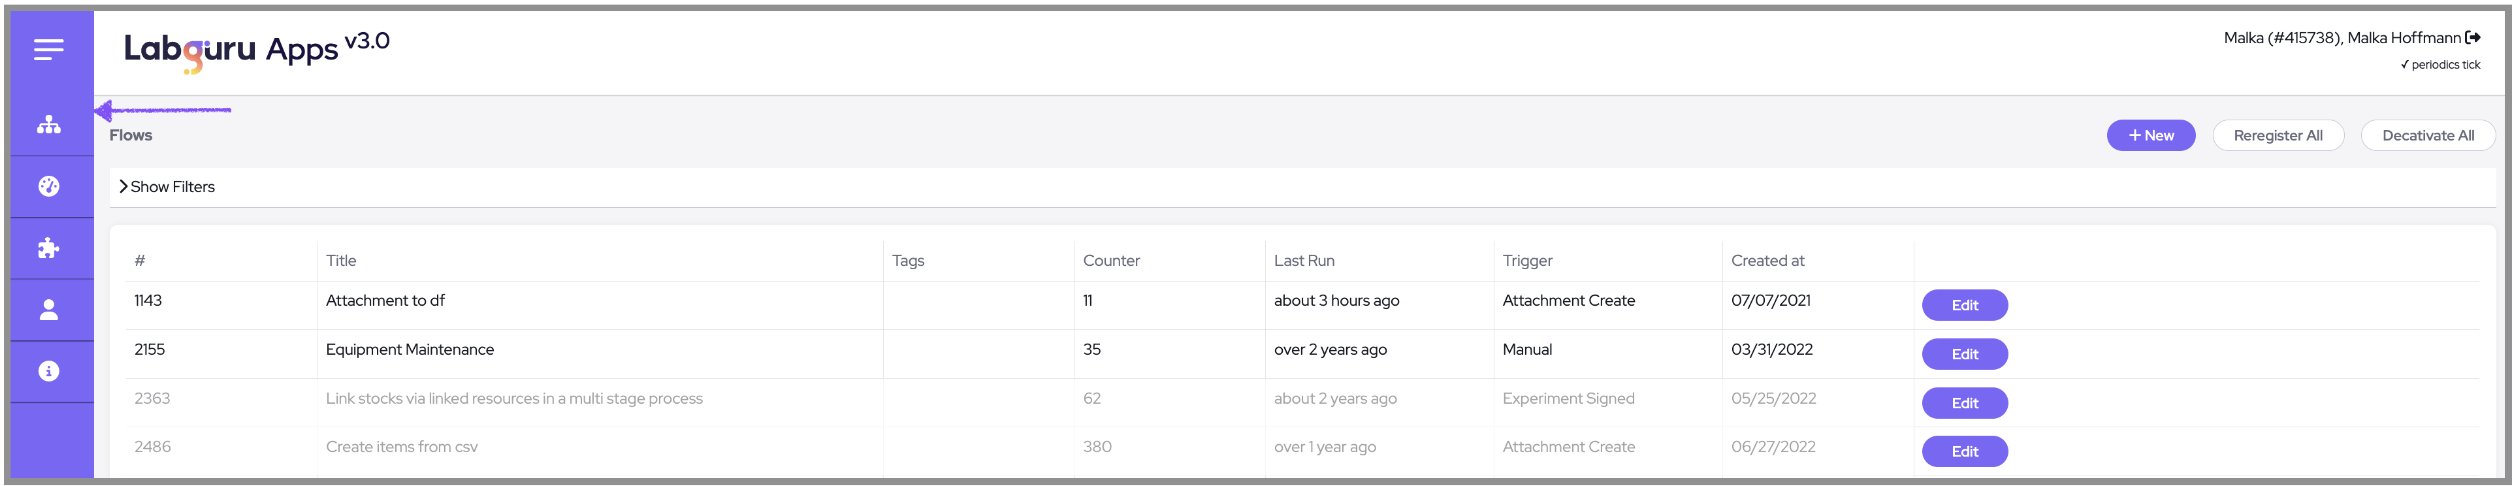Click the logout icon next to Malka Hoffmann
This screenshot has height=486, width=2516.
point(2473,38)
